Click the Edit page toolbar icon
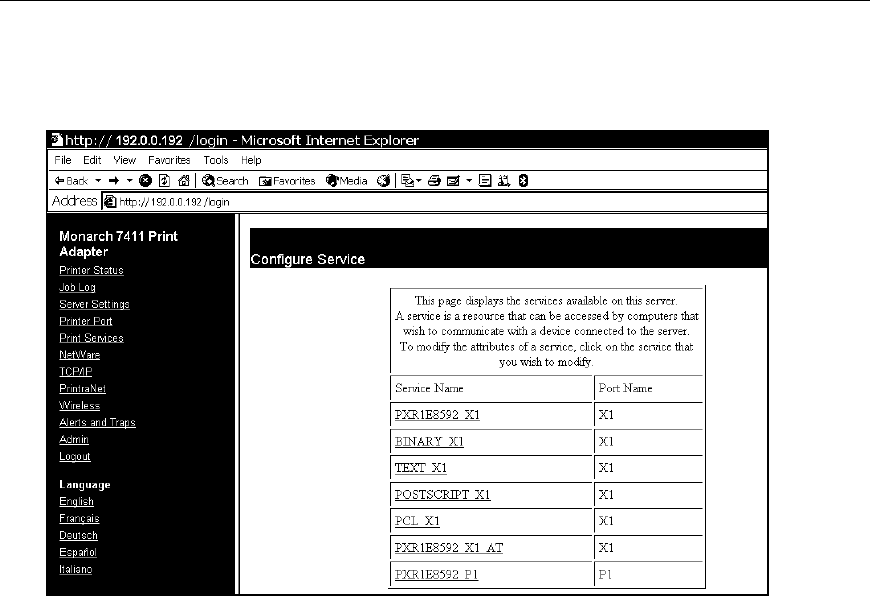The image size is (870, 596). (453, 181)
